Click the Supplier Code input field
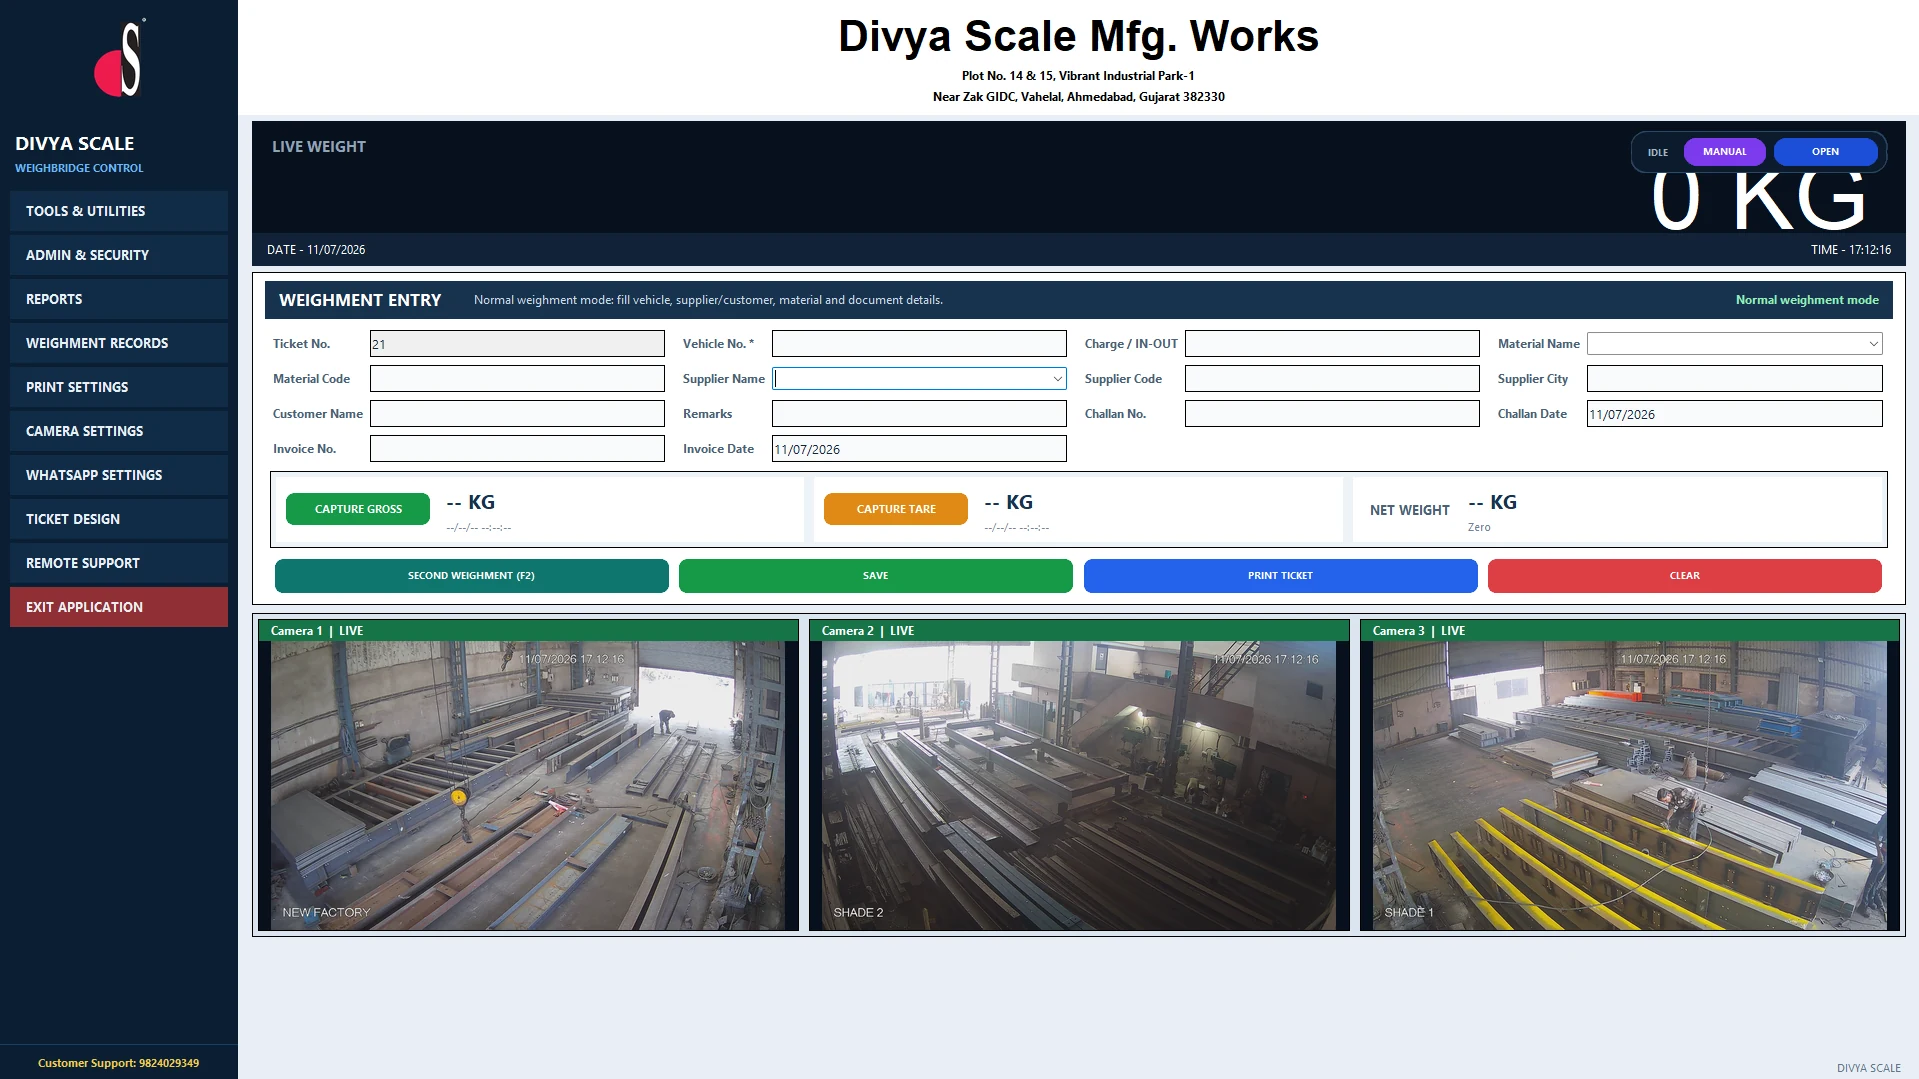This screenshot has width=1919, height=1079. [x=1332, y=379]
